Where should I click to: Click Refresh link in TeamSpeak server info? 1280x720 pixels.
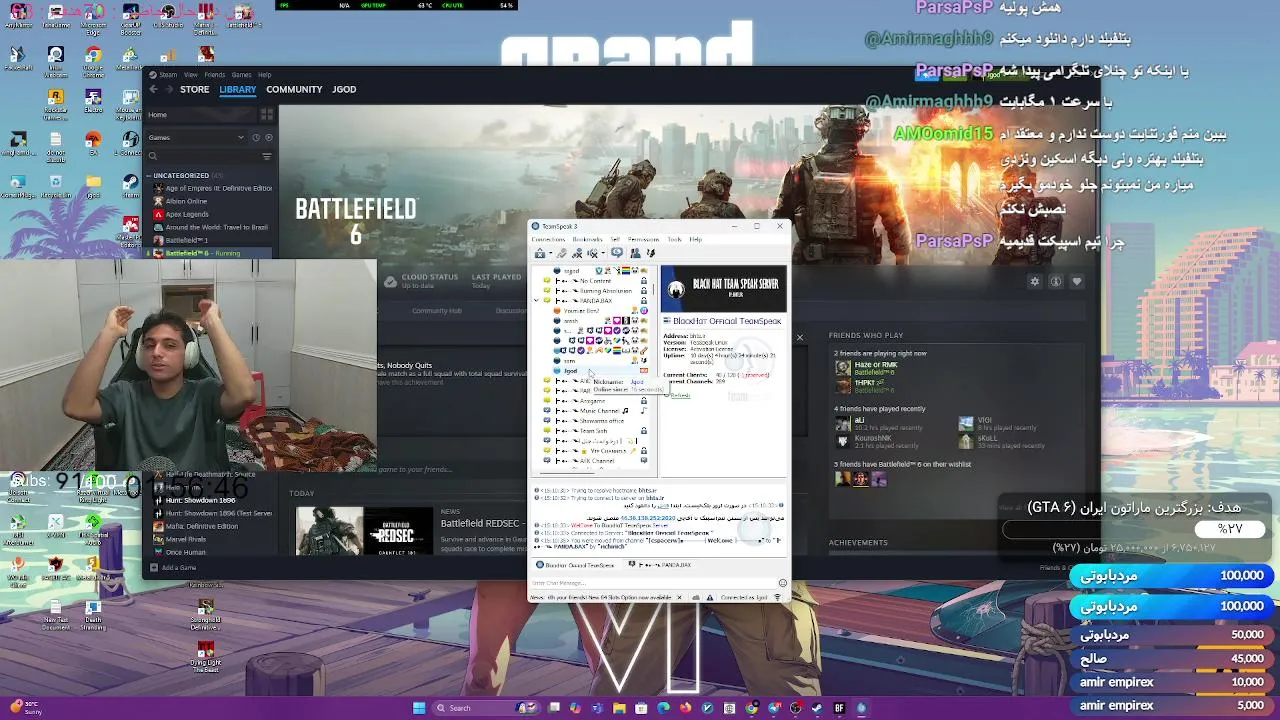pyautogui.click(x=681, y=395)
